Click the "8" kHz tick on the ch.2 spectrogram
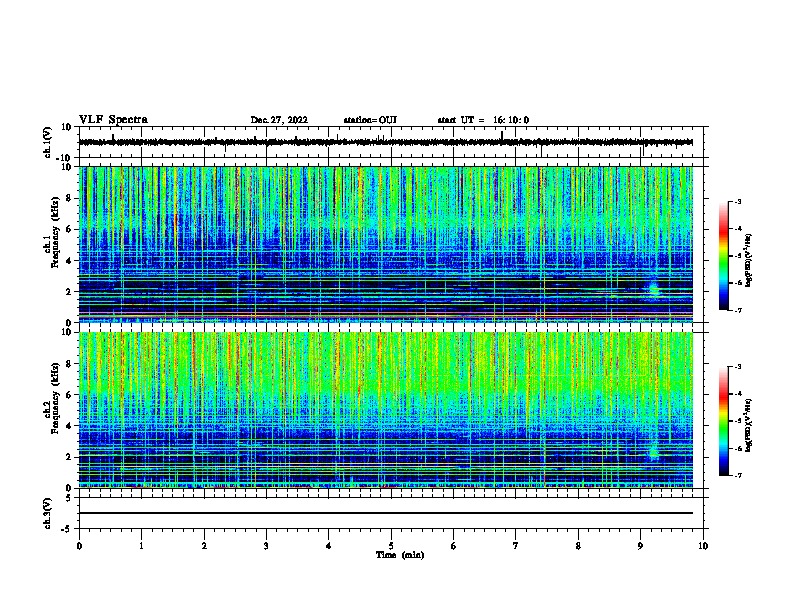 tap(69, 364)
